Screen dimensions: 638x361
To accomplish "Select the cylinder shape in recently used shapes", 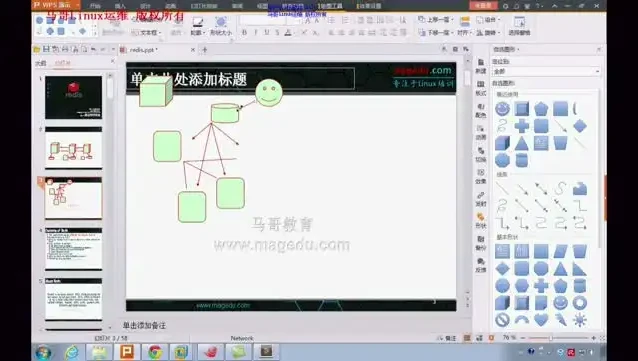I will point(522,160).
